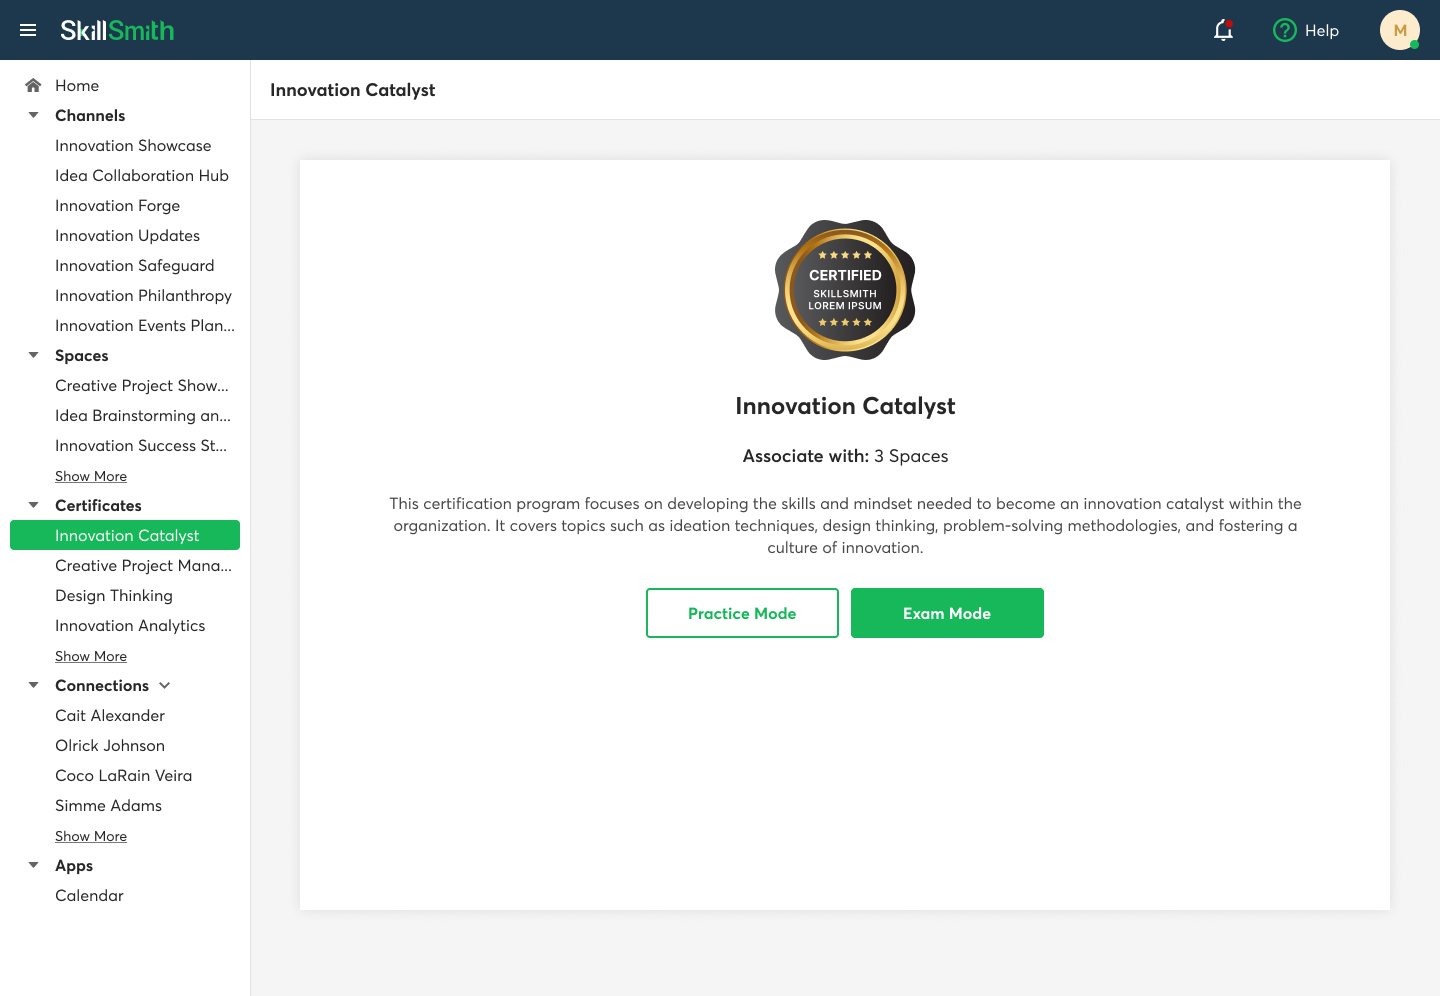Screen dimensions: 1440x996
Task: Click the Innovation Catalyst page header title
Action: tap(352, 90)
